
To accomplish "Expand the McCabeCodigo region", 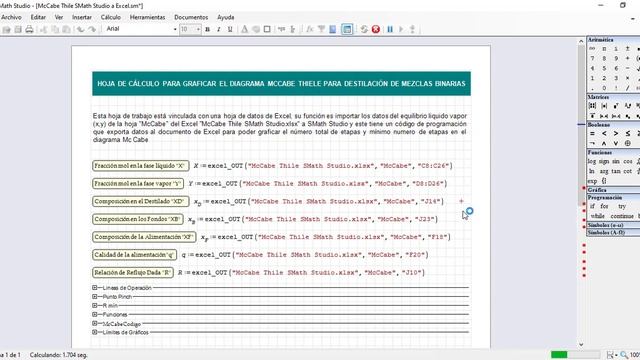I will pyautogui.click(x=95, y=323).
